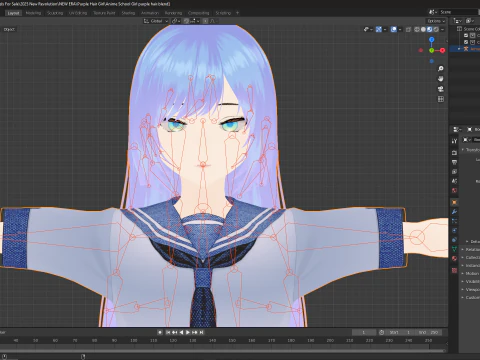Open the Scene properties tab icon
Screen dimensions: 480x360
tap(454, 181)
